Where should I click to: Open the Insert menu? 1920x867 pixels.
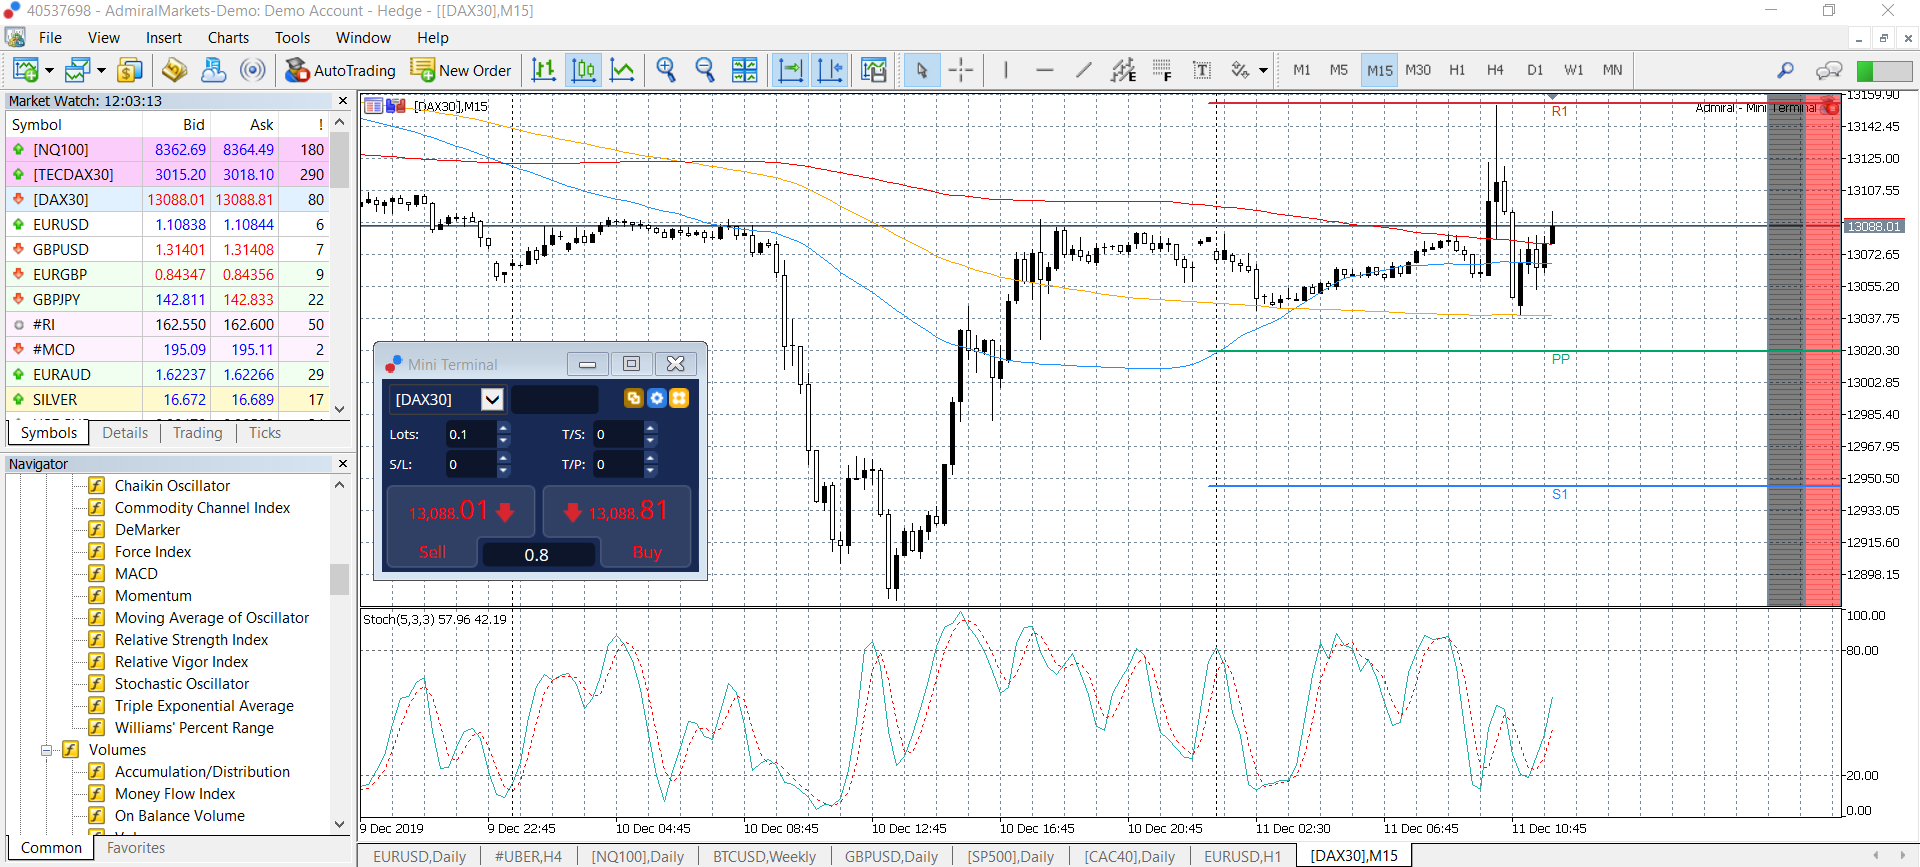[x=164, y=38]
